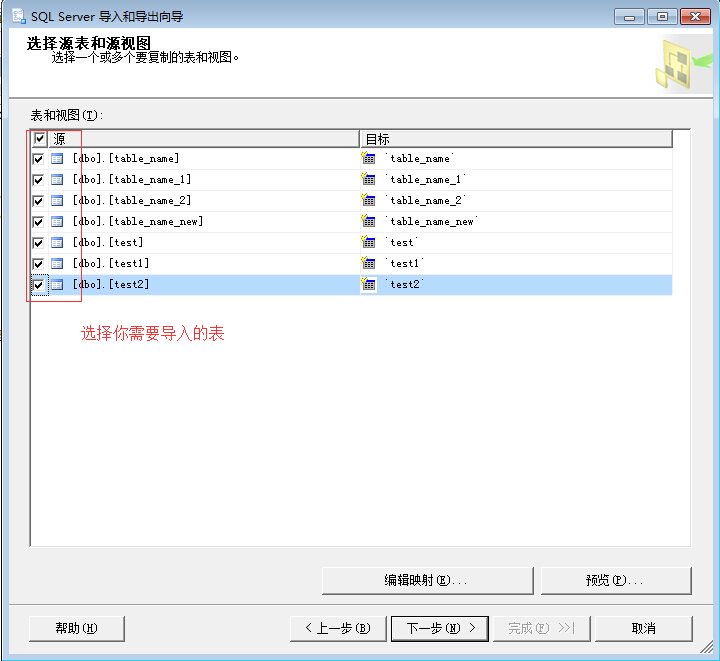Click the source table icon for [dbo].[table_name_2]

pos(57,201)
